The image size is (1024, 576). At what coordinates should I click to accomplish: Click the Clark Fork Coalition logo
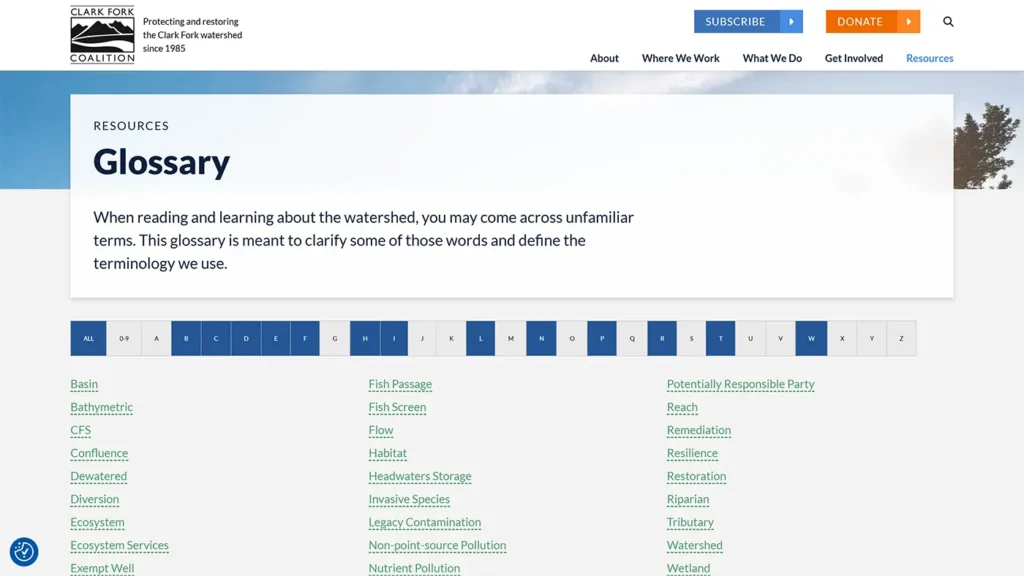point(102,35)
